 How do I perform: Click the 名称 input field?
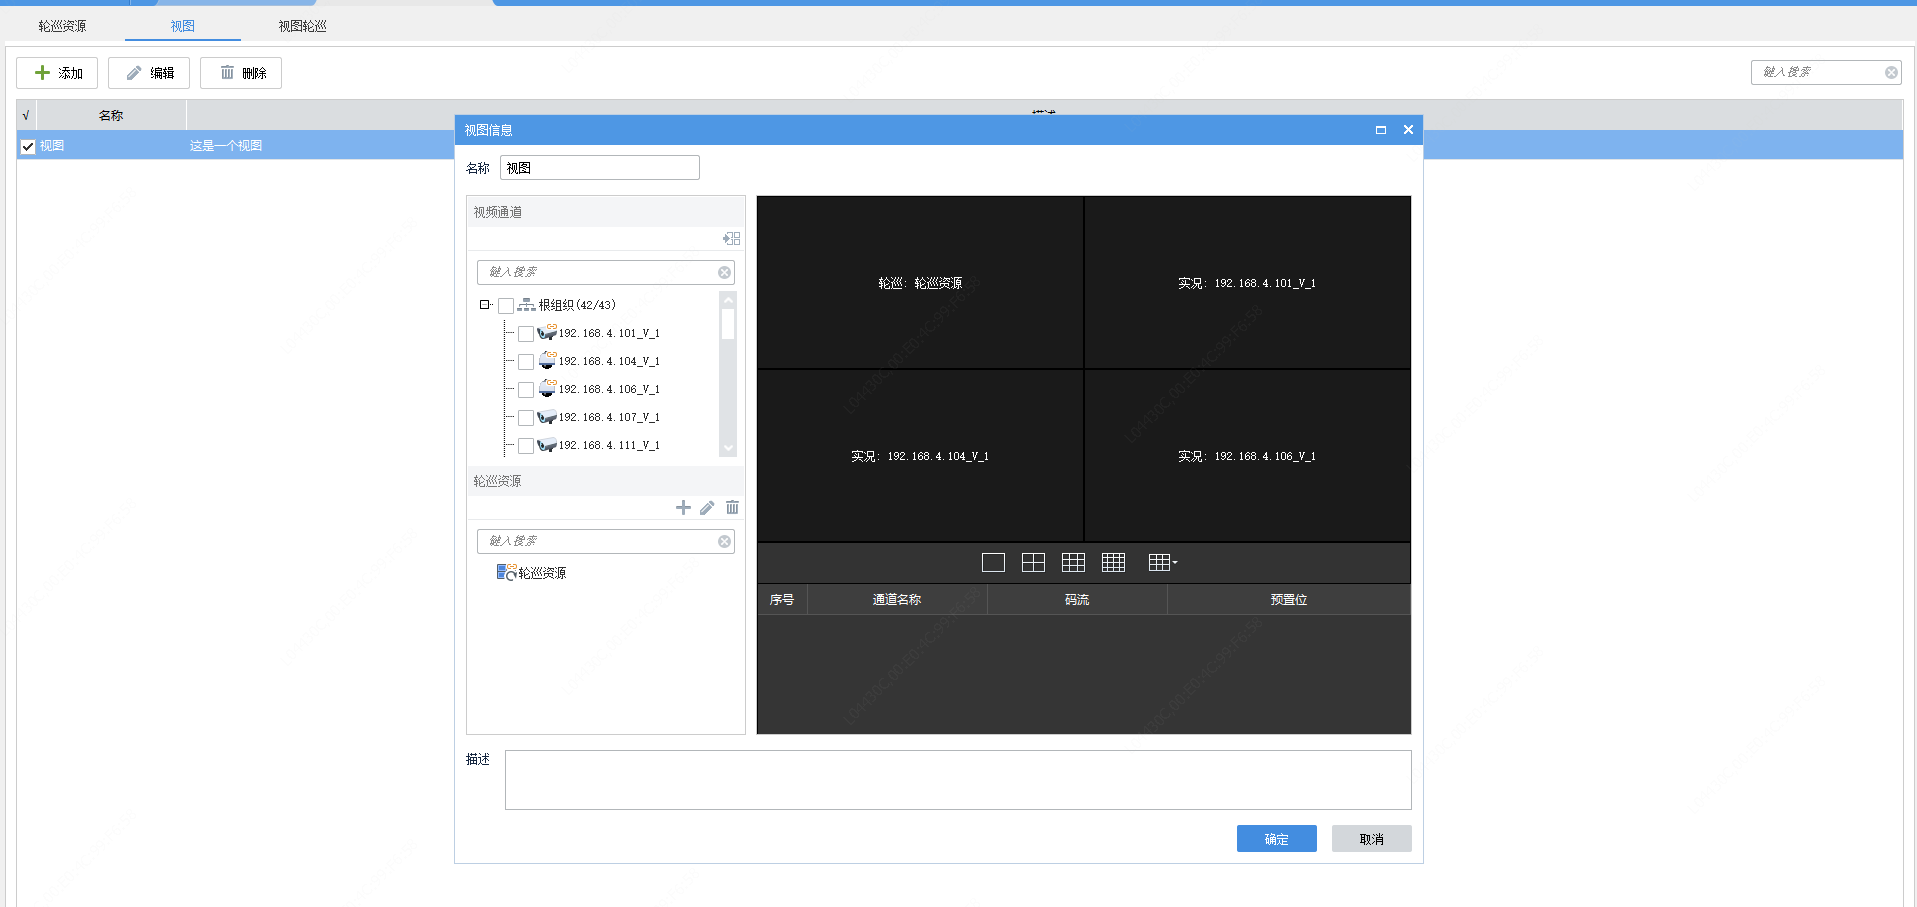point(600,168)
